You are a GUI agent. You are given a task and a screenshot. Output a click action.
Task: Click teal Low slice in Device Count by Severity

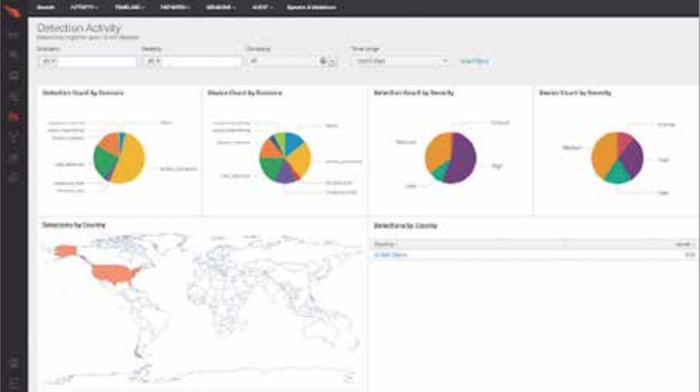tap(618, 173)
